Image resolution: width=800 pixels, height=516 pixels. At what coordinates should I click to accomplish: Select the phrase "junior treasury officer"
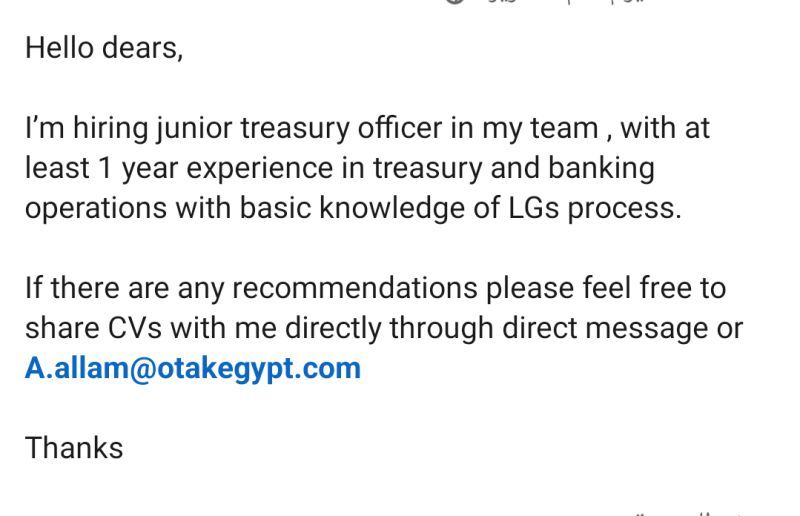pos(299,128)
